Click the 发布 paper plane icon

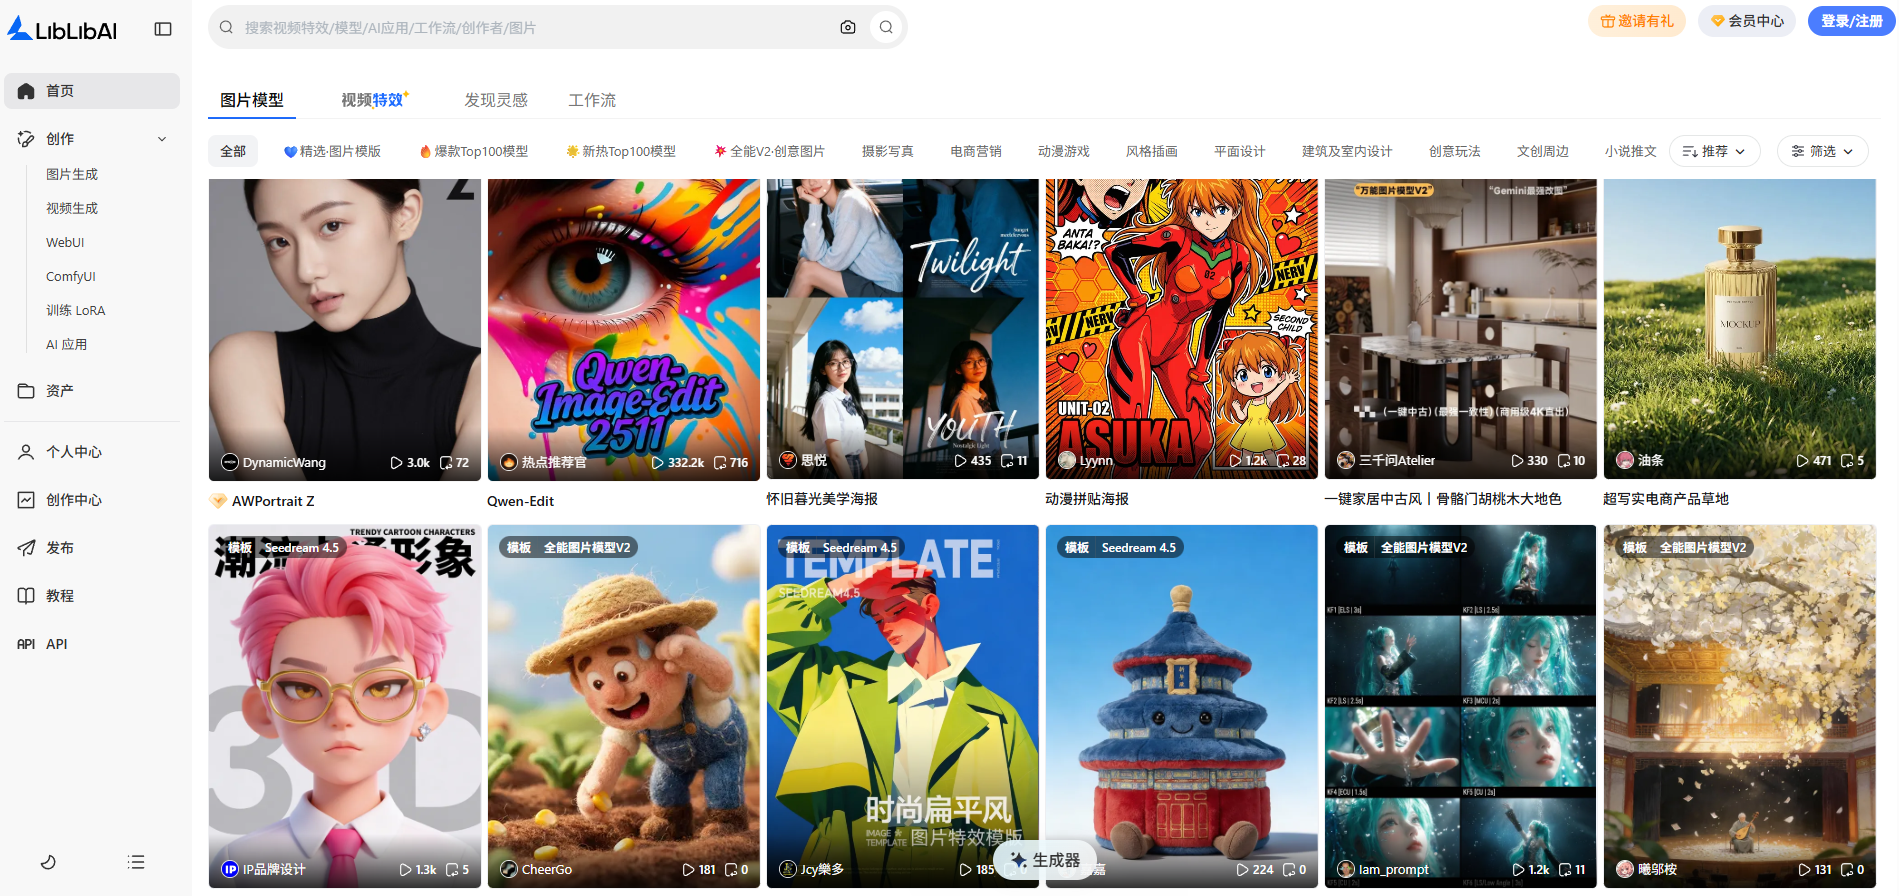point(26,548)
